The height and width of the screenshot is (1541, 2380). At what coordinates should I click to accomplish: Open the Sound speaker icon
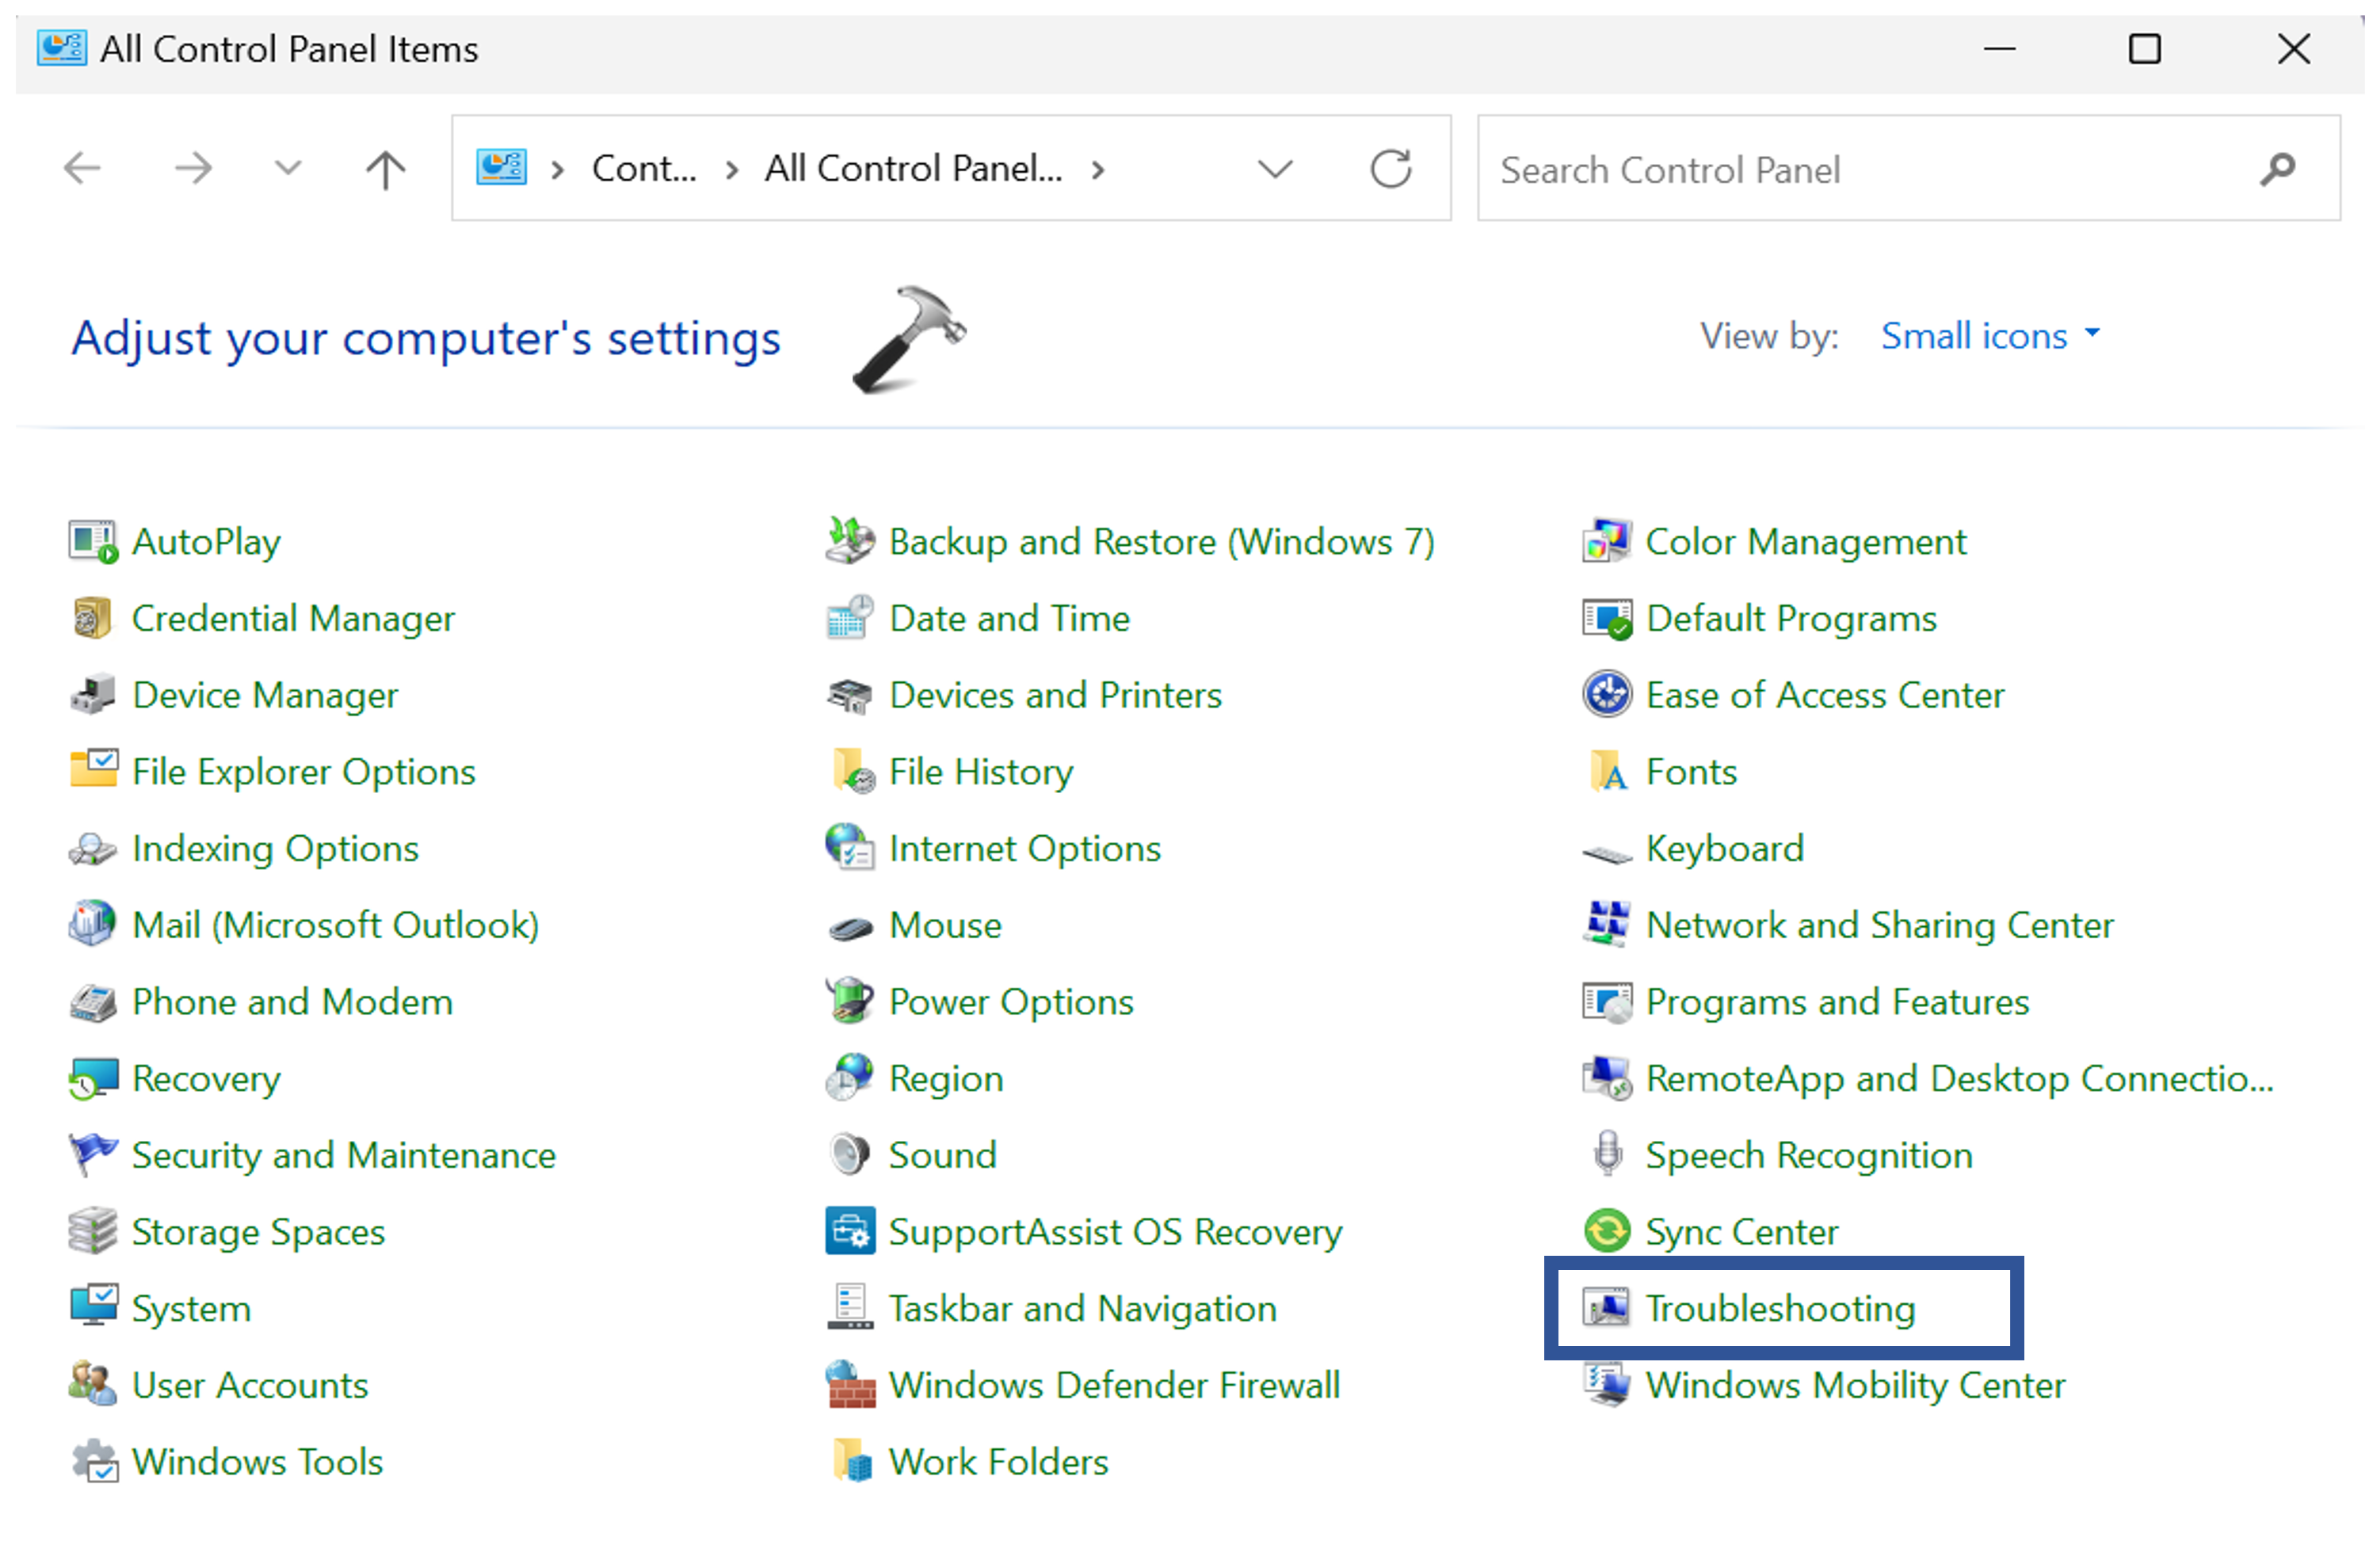click(850, 1155)
